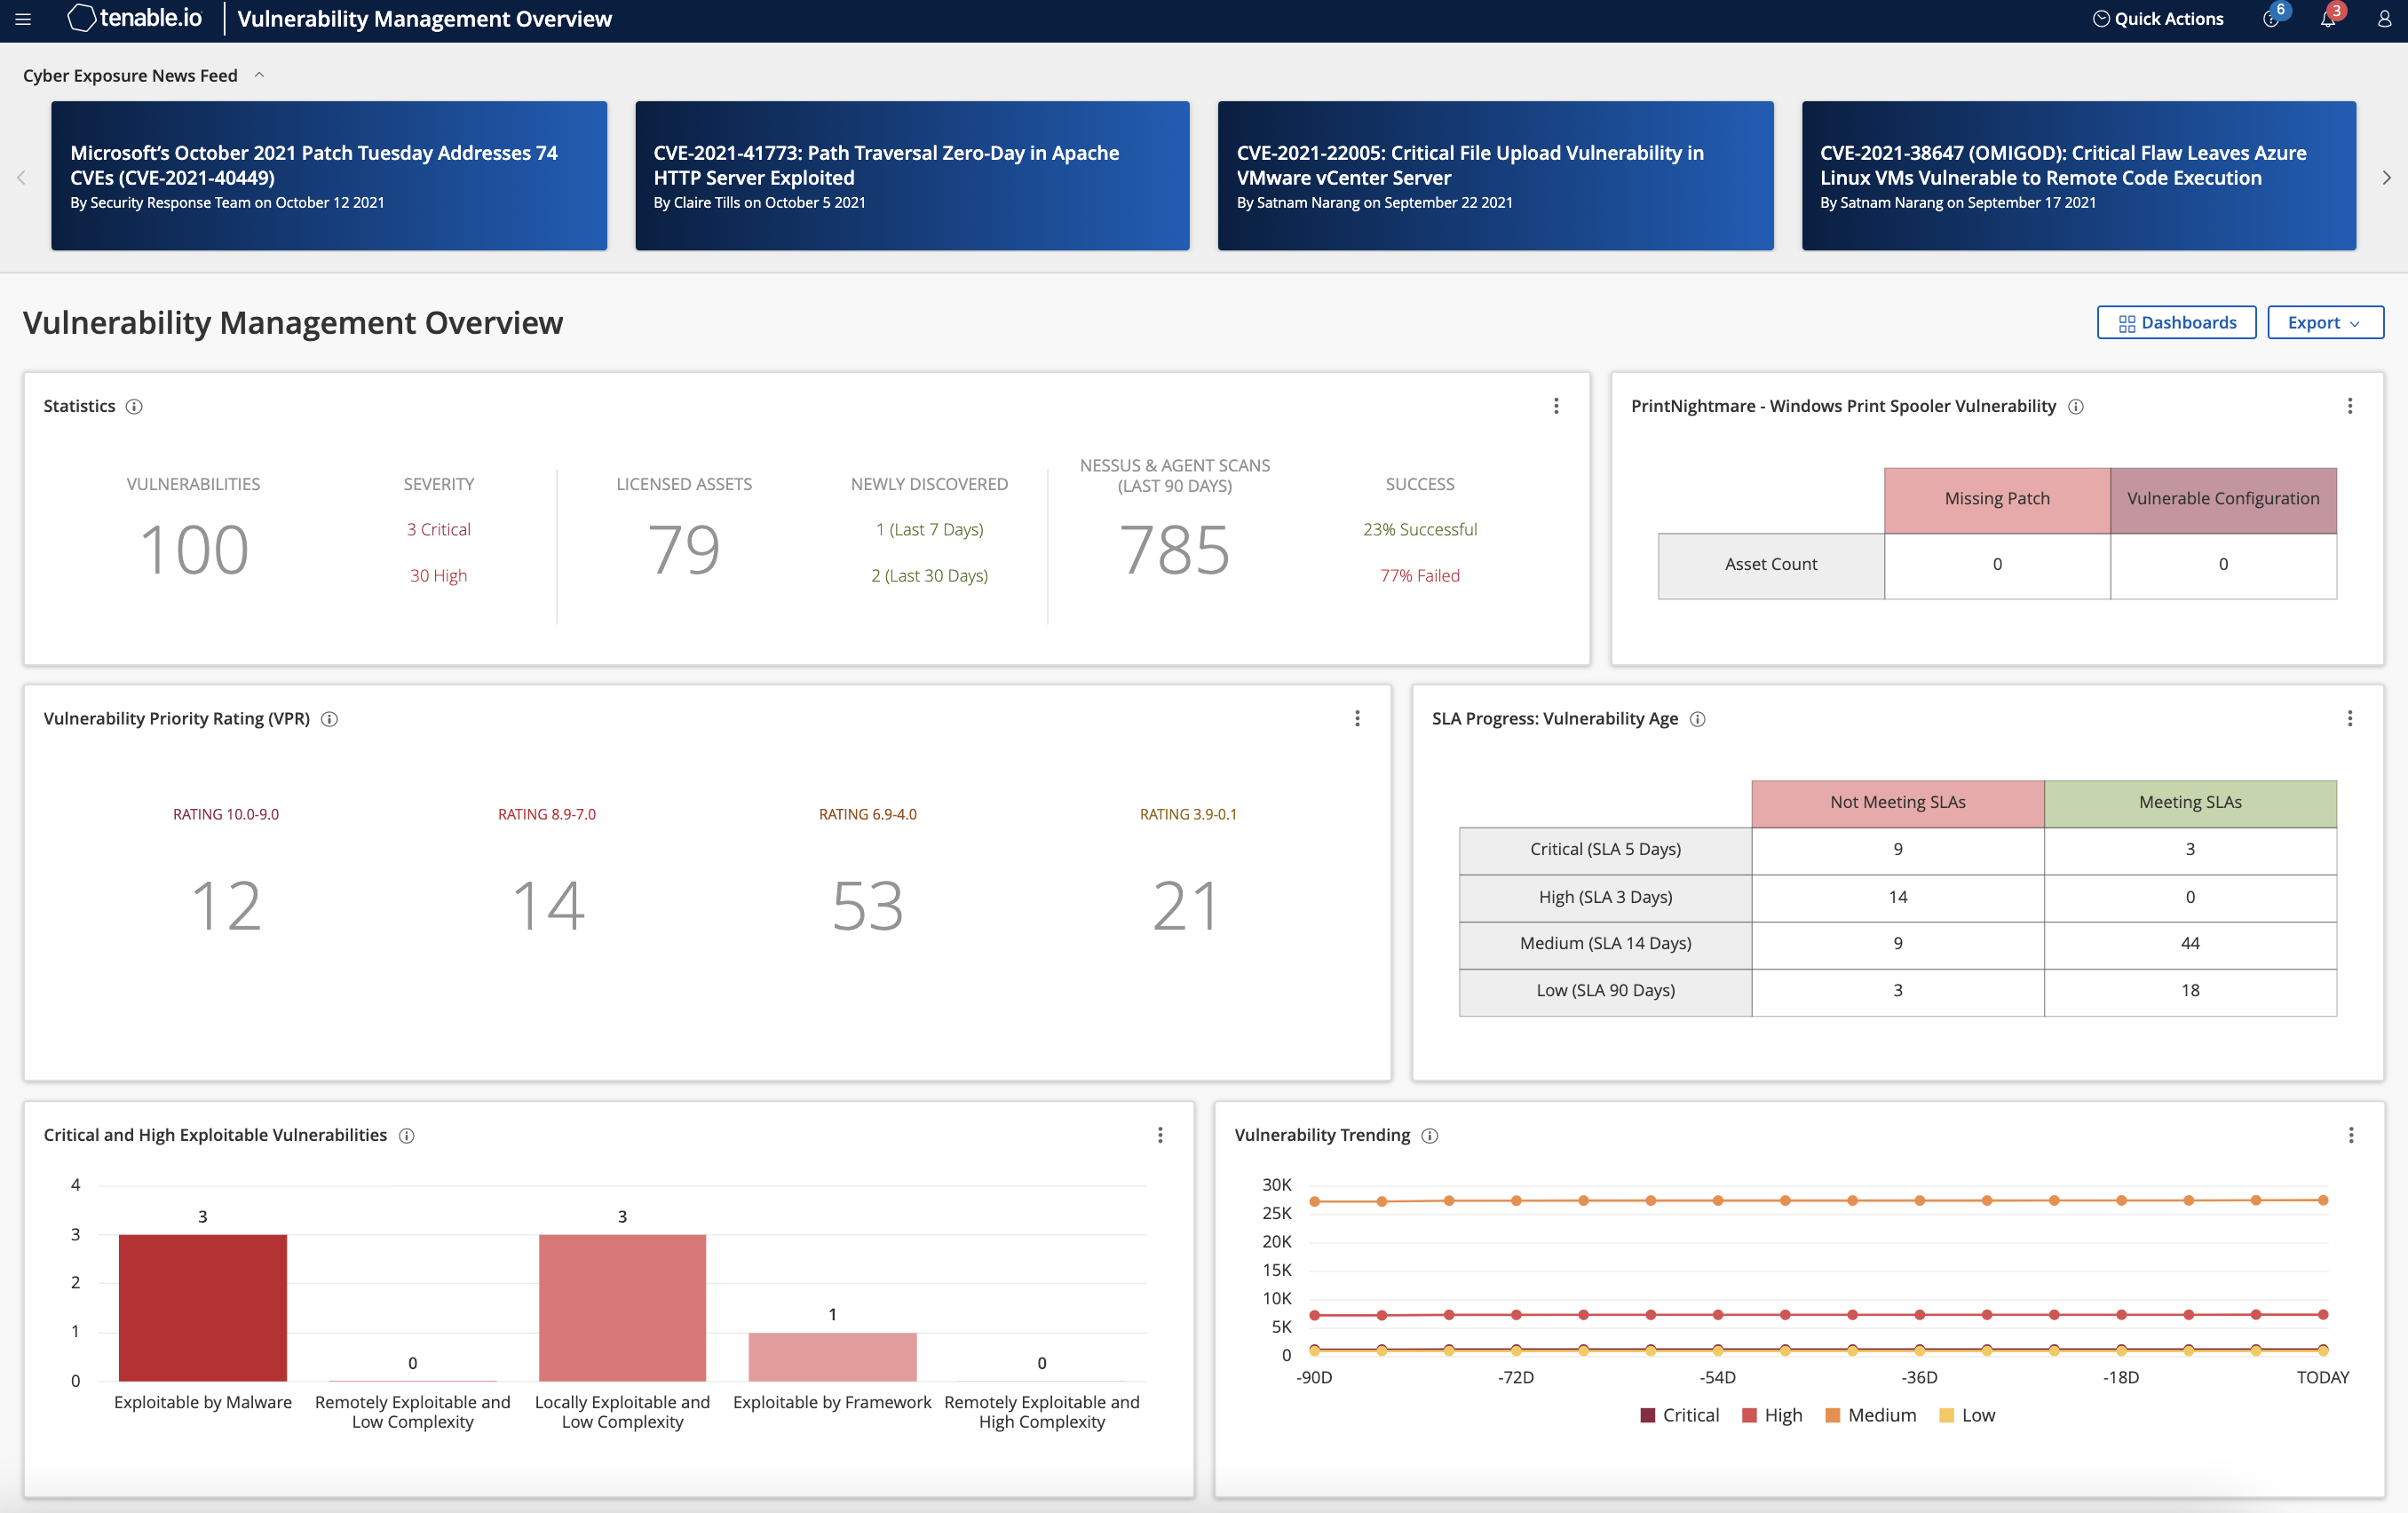Toggle High SLA meeting status row
The width and height of the screenshot is (2408, 1513).
click(2190, 896)
